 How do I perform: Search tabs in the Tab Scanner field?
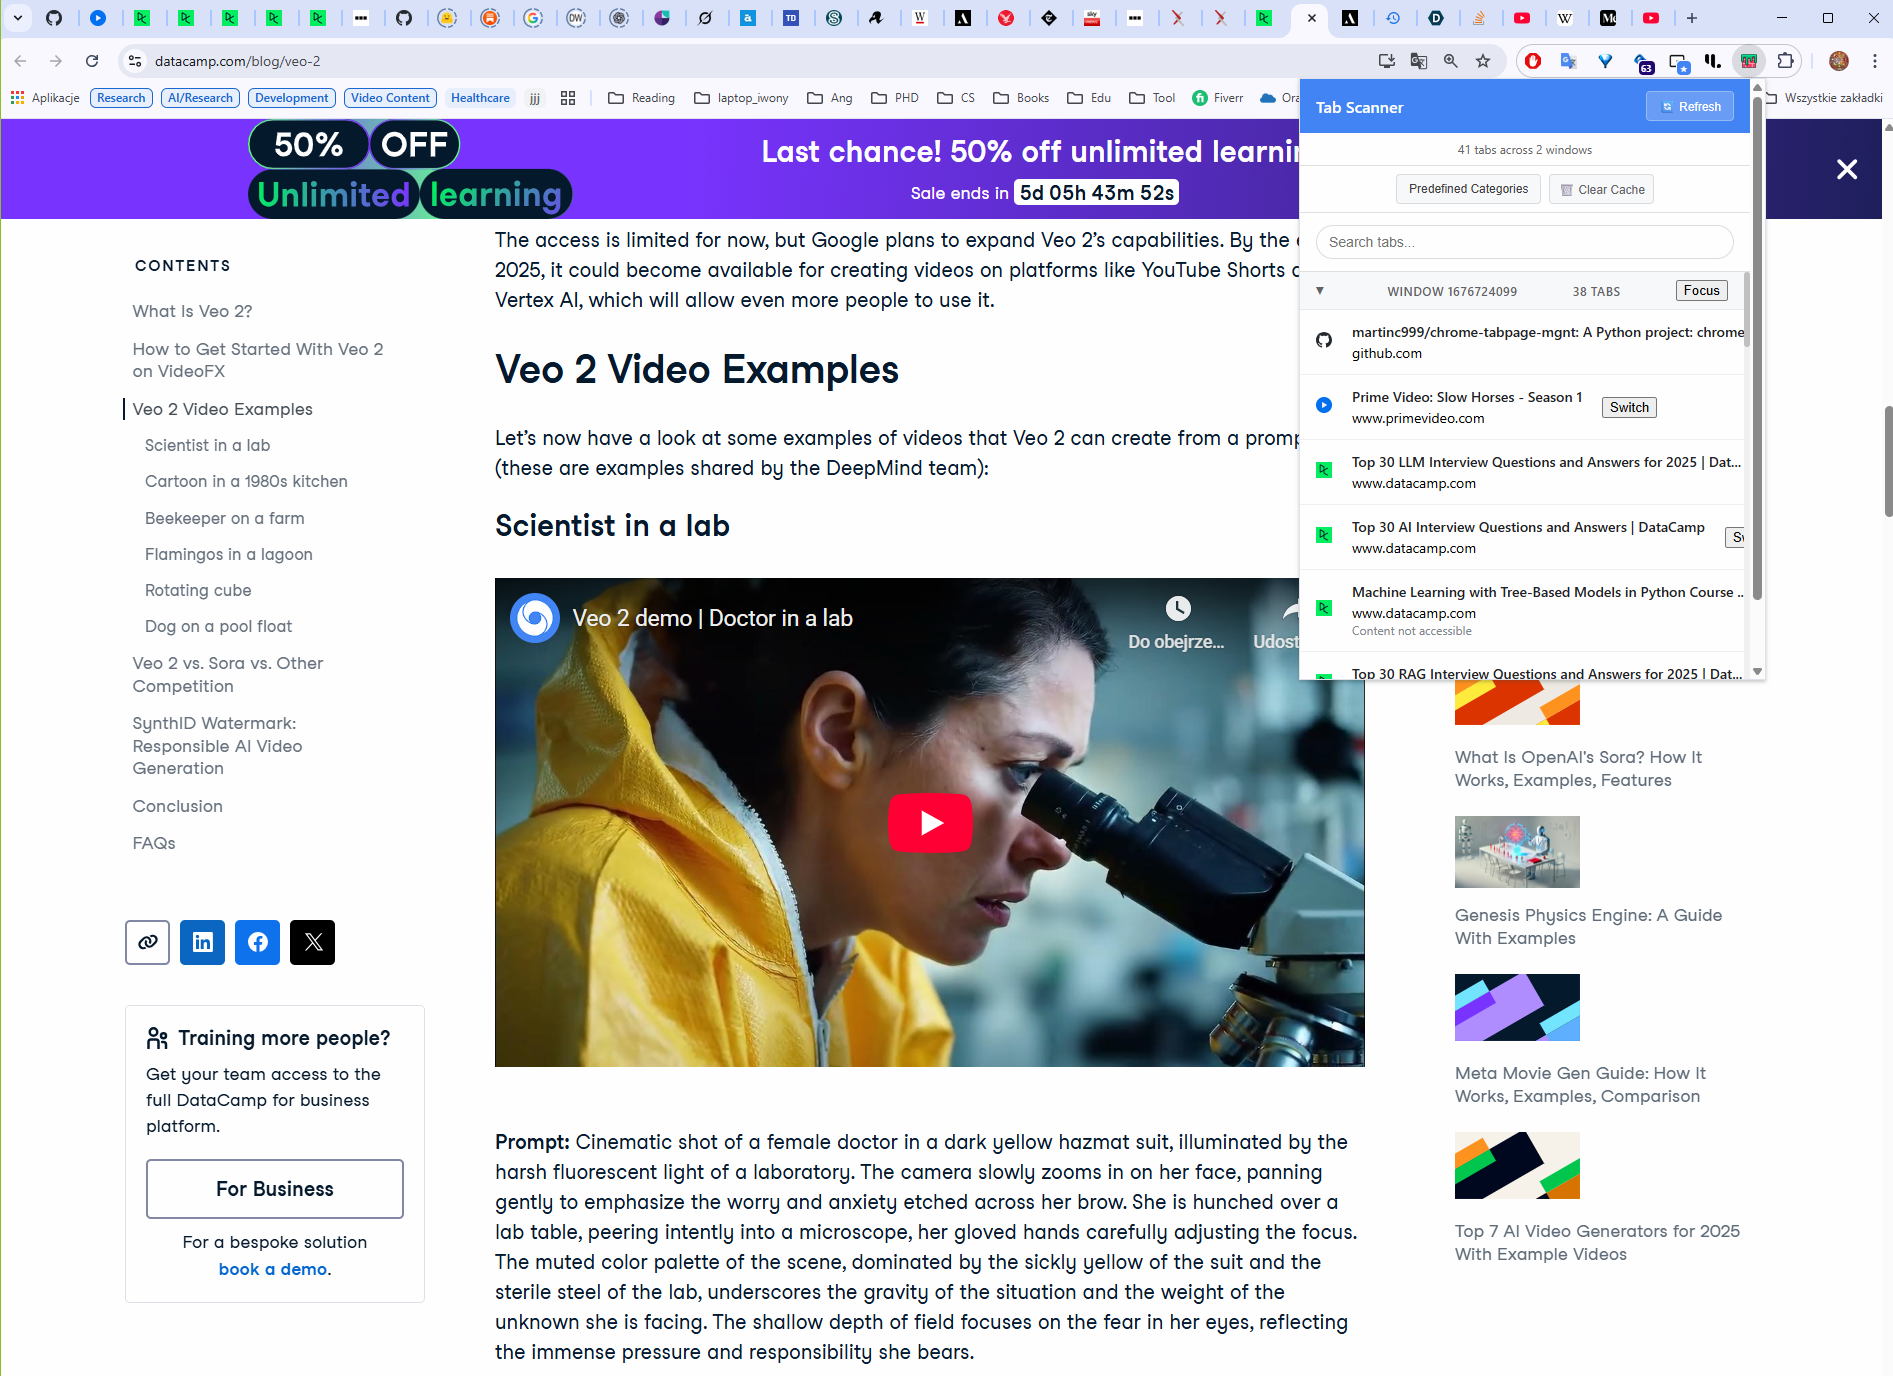pyautogui.click(x=1524, y=242)
